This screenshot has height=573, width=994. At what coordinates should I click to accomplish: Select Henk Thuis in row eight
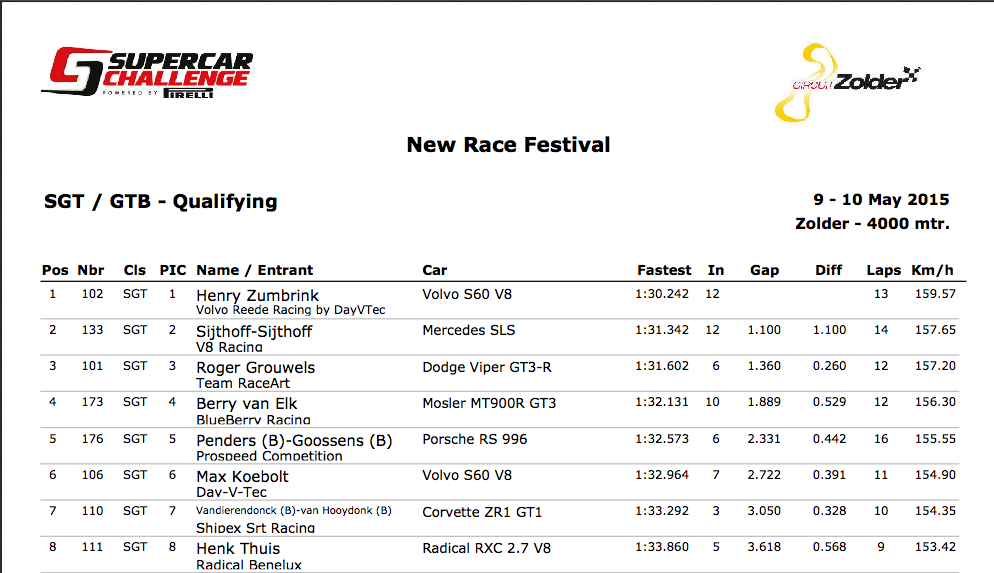pos(238,548)
